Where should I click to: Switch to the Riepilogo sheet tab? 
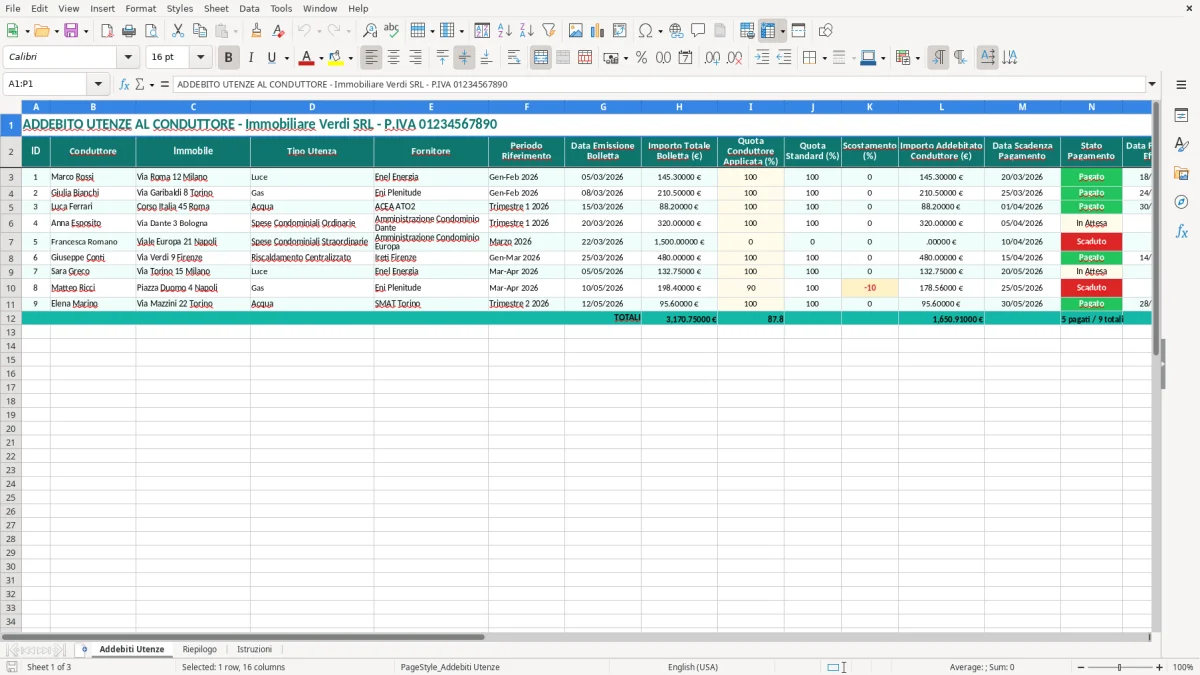click(200, 649)
